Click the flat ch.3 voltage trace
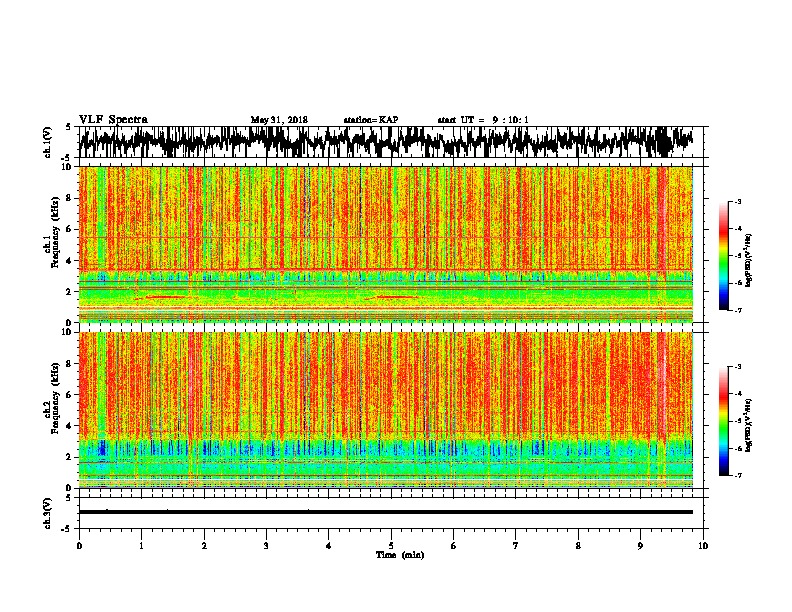792x612 pixels. pos(385,512)
